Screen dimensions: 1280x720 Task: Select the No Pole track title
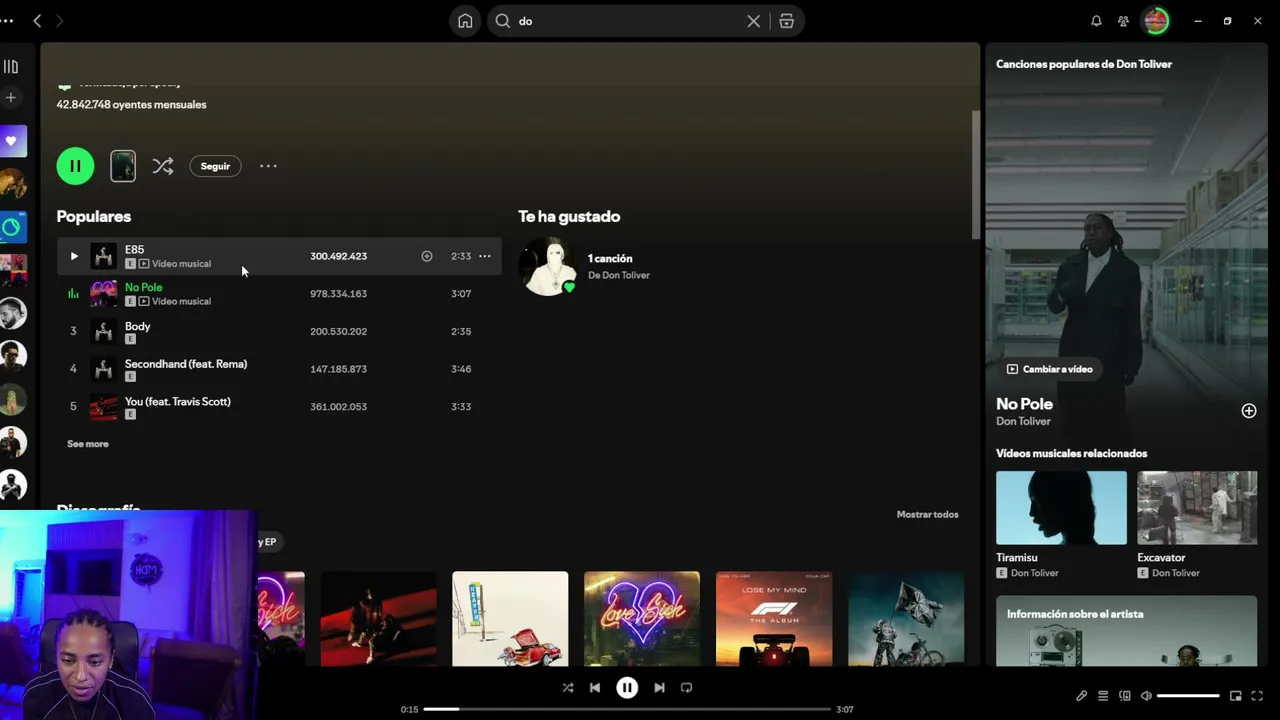click(143, 287)
